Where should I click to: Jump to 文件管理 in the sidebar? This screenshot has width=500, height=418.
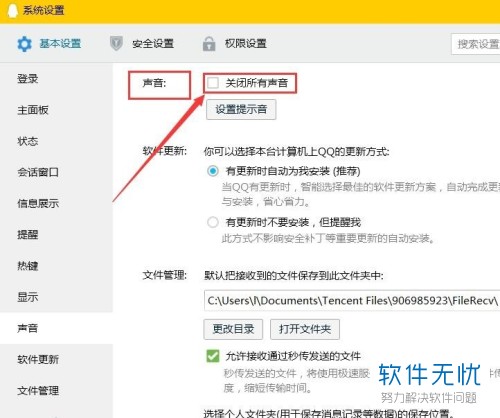pyautogui.click(x=38, y=390)
